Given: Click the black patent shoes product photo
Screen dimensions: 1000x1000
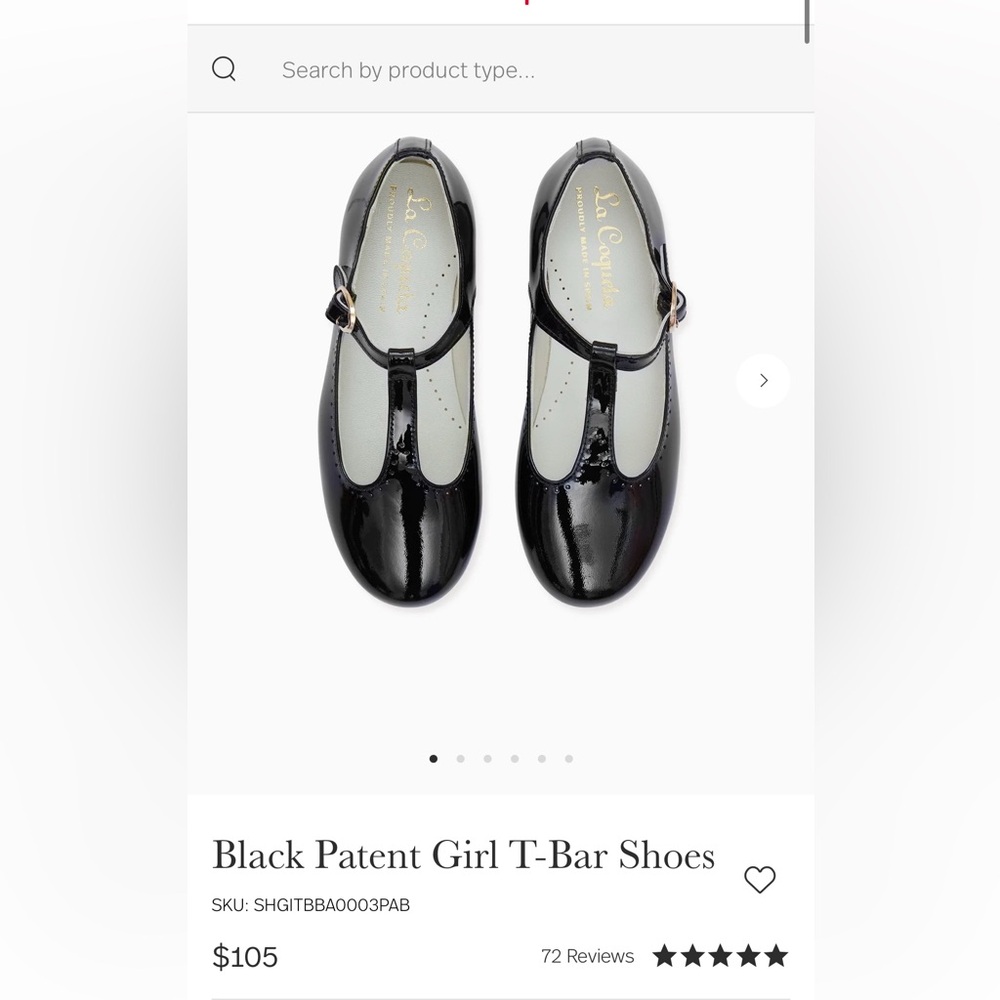Looking at the screenshot, I should pos(500,400).
